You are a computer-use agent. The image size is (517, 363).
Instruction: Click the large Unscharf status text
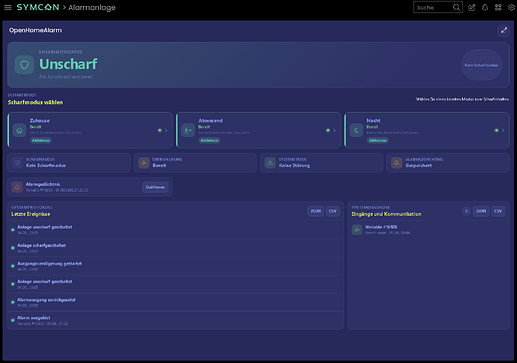click(x=68, y=64)
